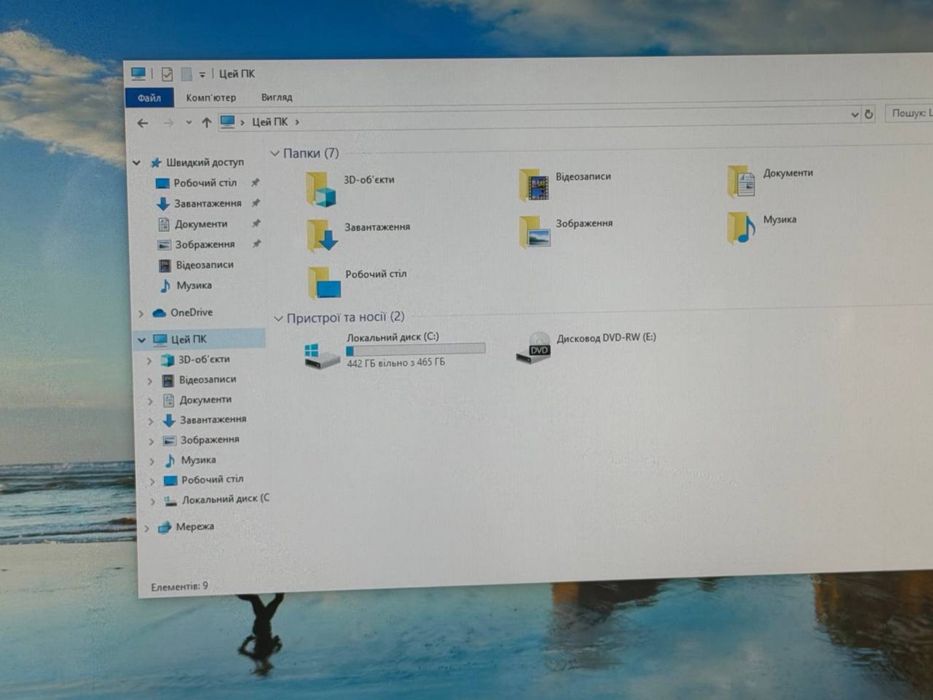Screen dimensions: 933x700
Task: Select Відеозаписи under Швидкий доступ
Action: tap(196, 265)
